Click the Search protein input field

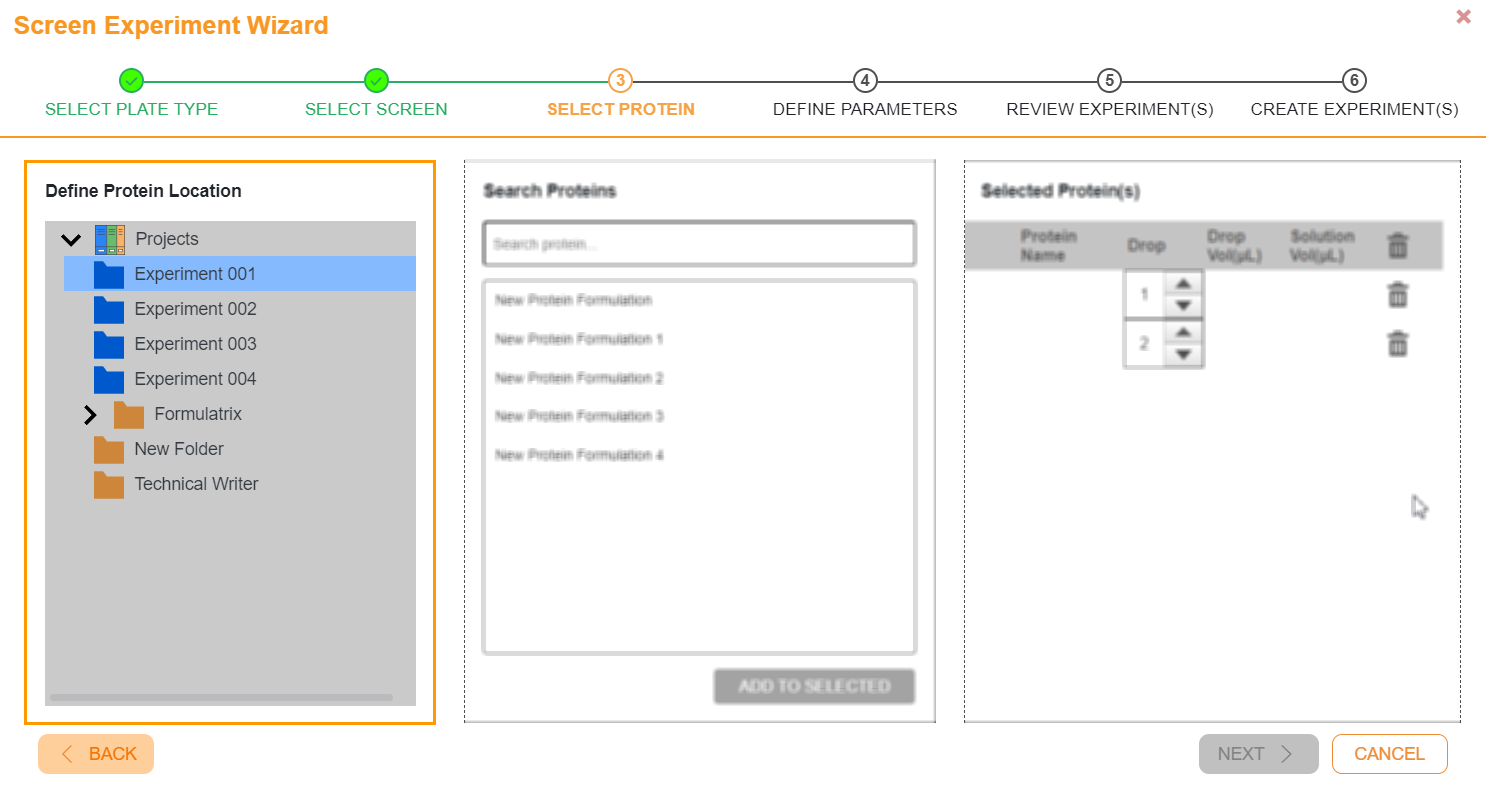pos(699,244)
